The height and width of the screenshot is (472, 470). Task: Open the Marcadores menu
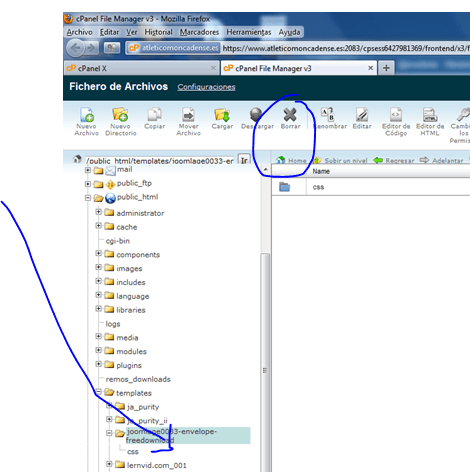199,32
